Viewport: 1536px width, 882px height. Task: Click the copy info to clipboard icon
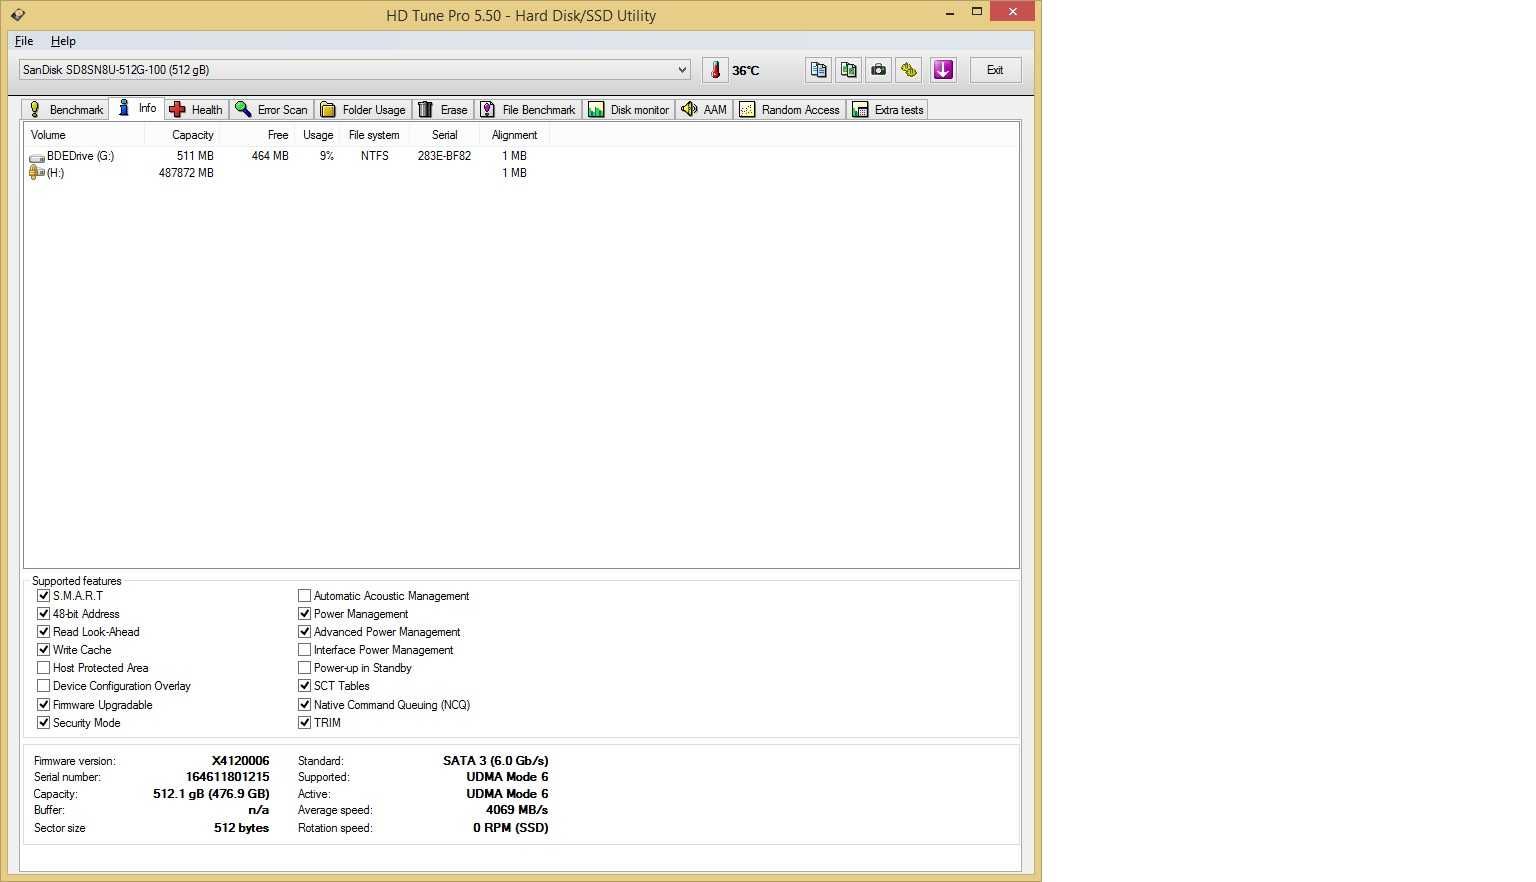818,70
